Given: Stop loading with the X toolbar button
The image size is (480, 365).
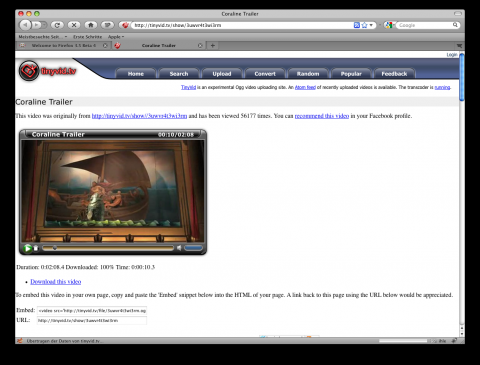Looking at the screenshot, I should pos(74,25).
